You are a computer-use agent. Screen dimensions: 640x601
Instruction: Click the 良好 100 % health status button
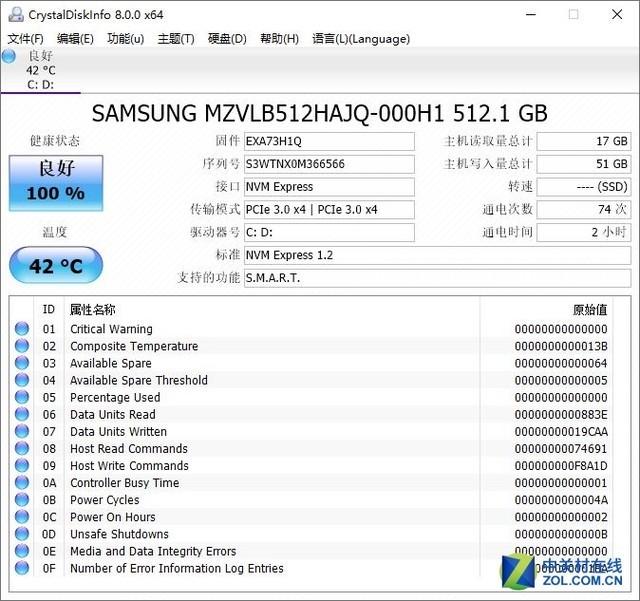click(56, 183)
